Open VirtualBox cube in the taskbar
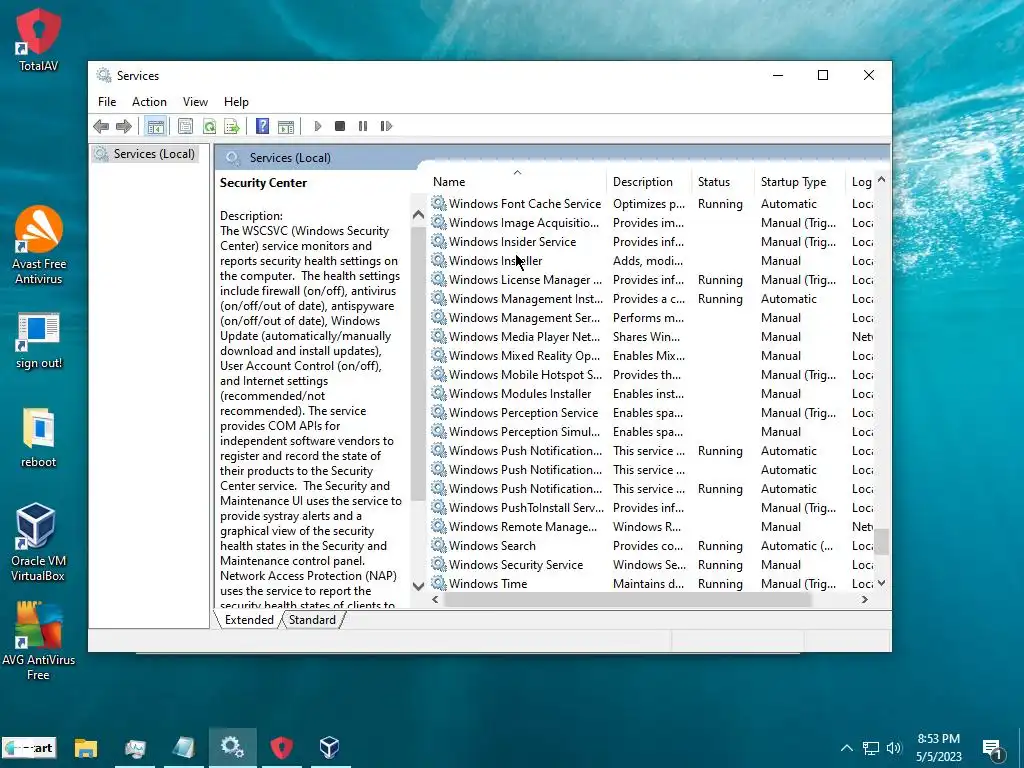 pyautogui.click(x=329, y=747)
